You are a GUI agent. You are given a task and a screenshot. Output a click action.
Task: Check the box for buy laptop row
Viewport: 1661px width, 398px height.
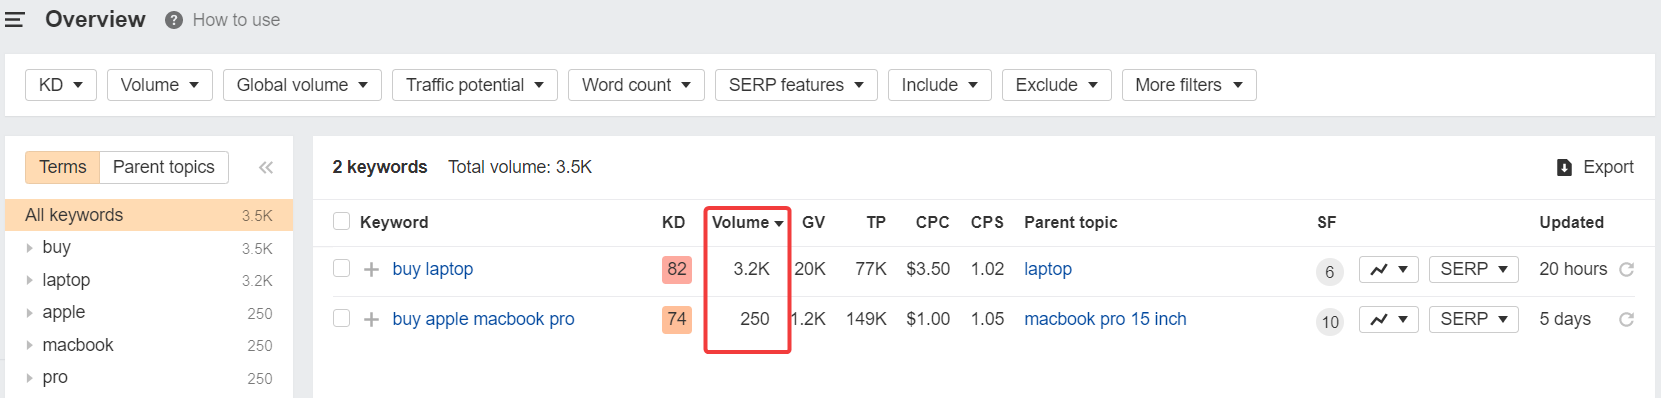pyautogui.click(x=342, y=268)
